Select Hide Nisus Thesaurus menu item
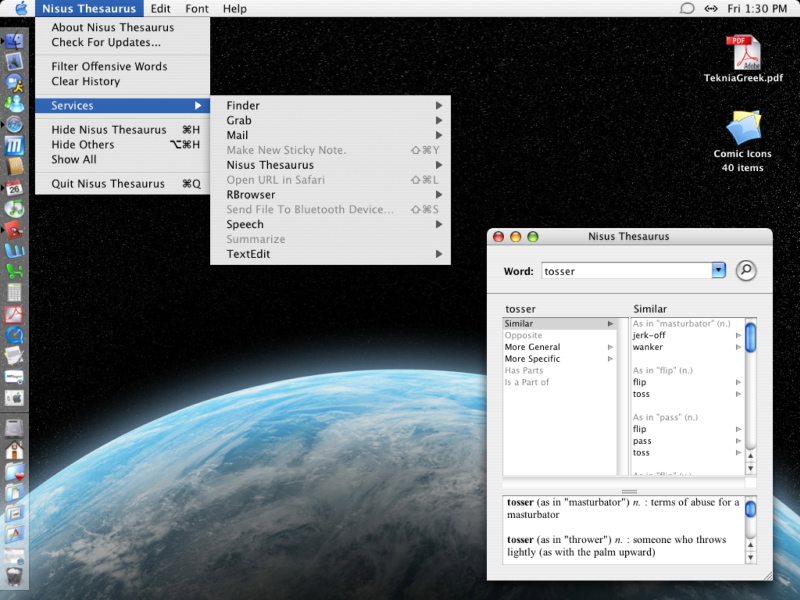This screenshot has width=800, height=600. [122, 130]
